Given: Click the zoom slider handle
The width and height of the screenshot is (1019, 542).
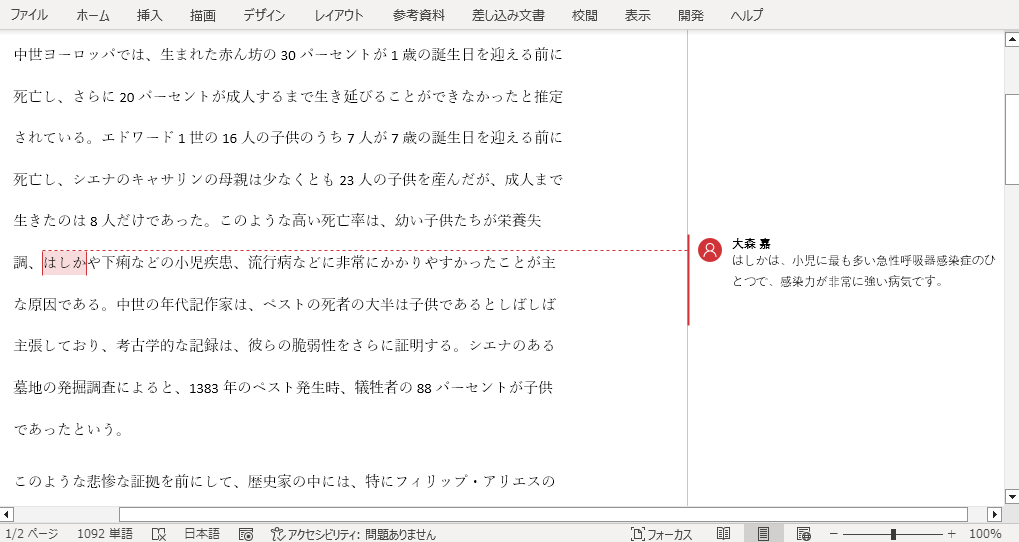Looking at the screenshot, I should pyautogui.click(x=893, y=534).
